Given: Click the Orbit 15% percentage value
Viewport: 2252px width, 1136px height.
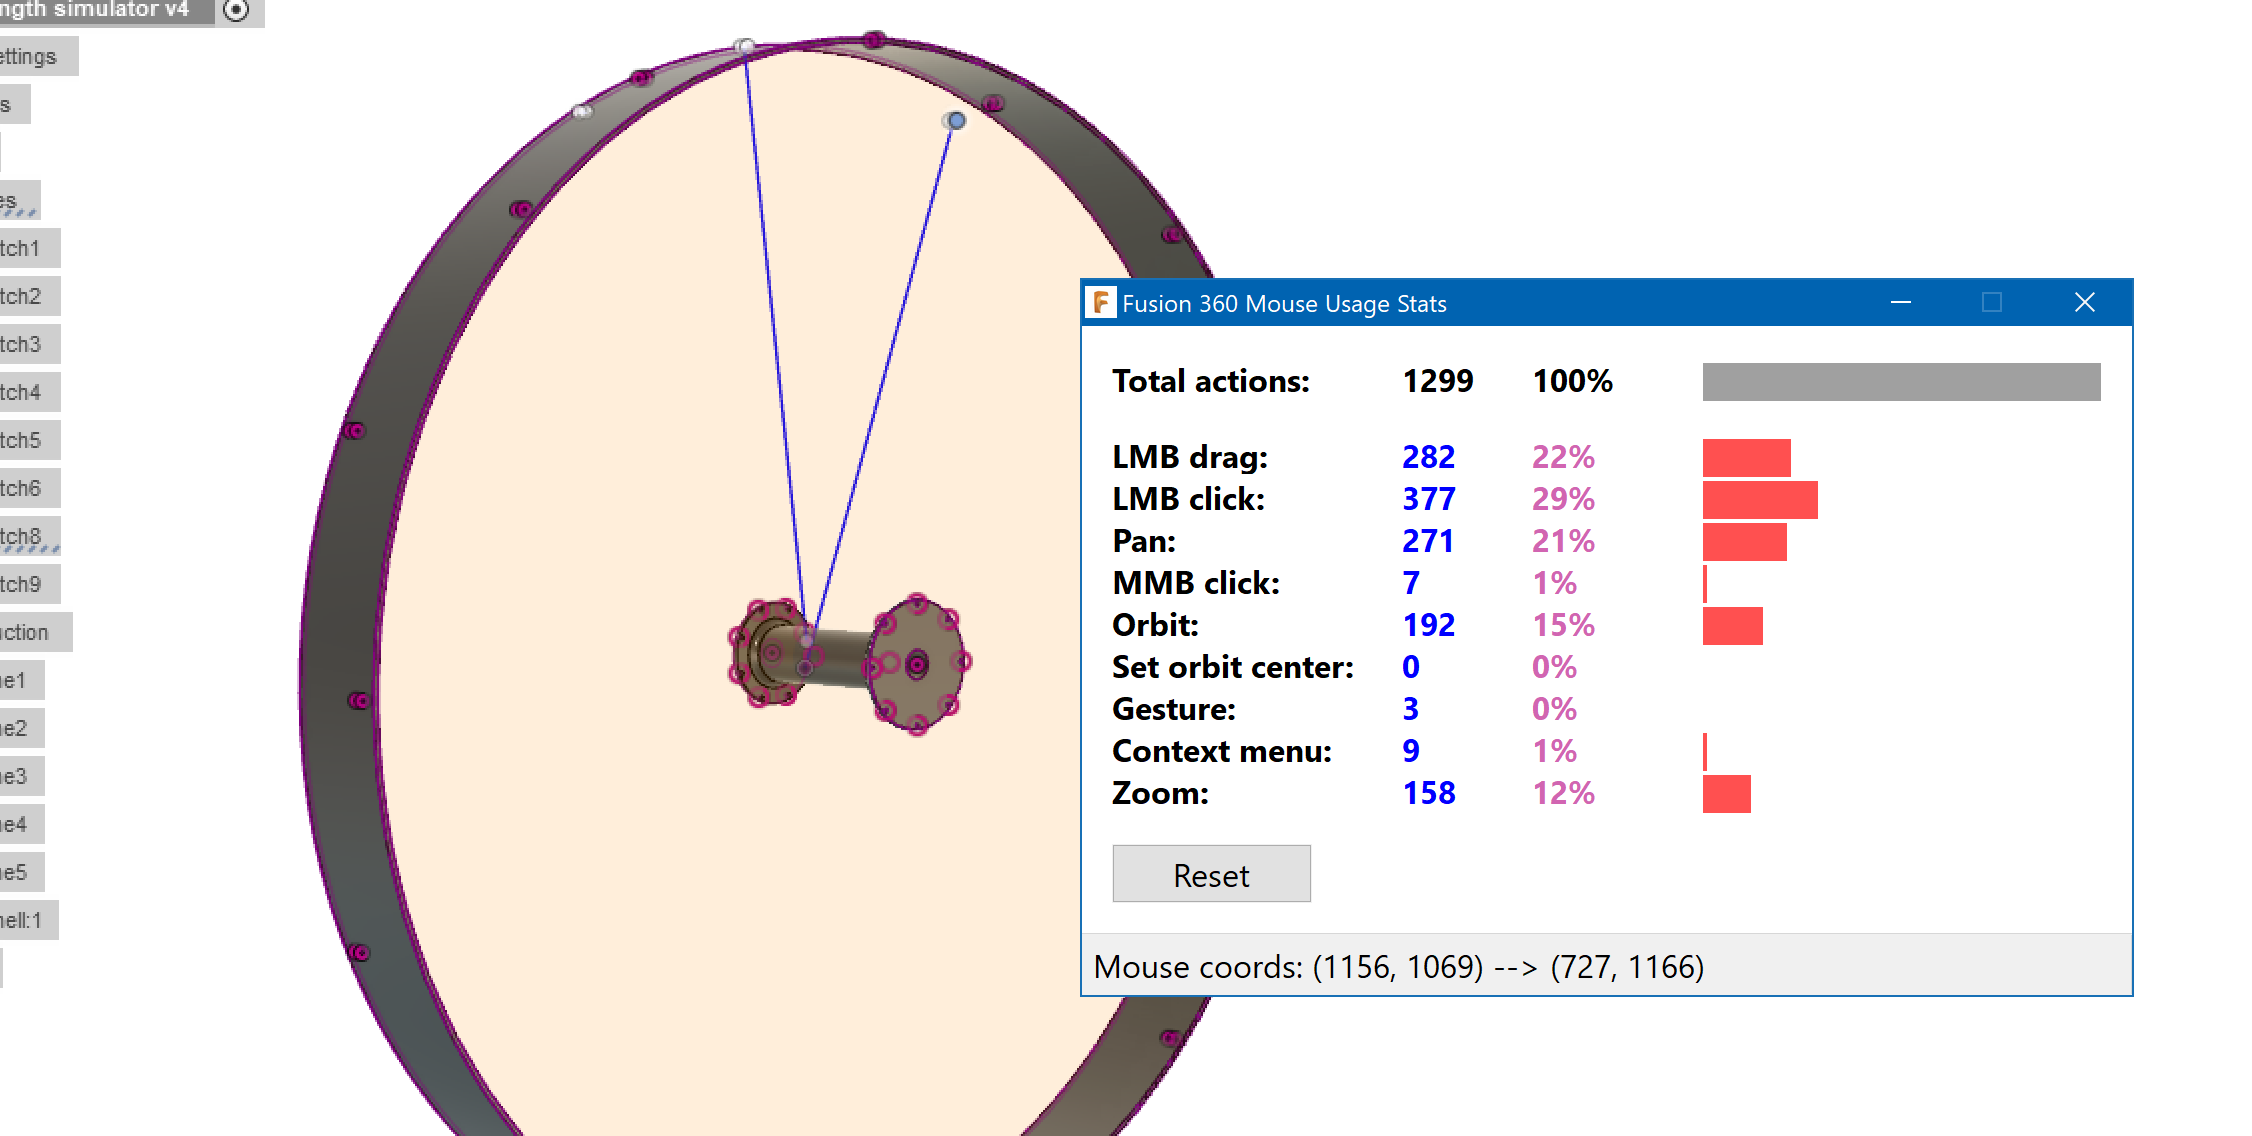Looking at the screenshot, I should click(1563, 625).
